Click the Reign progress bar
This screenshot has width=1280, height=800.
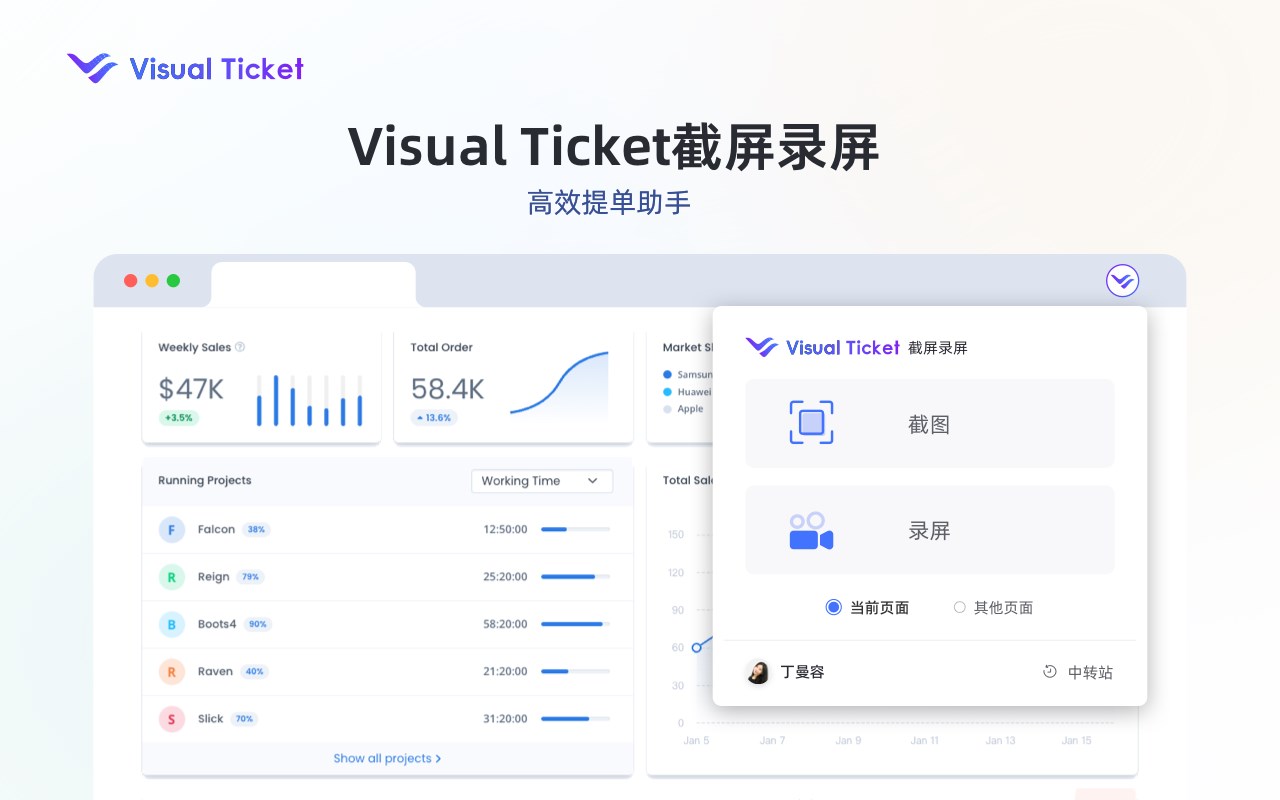[575, 577]
